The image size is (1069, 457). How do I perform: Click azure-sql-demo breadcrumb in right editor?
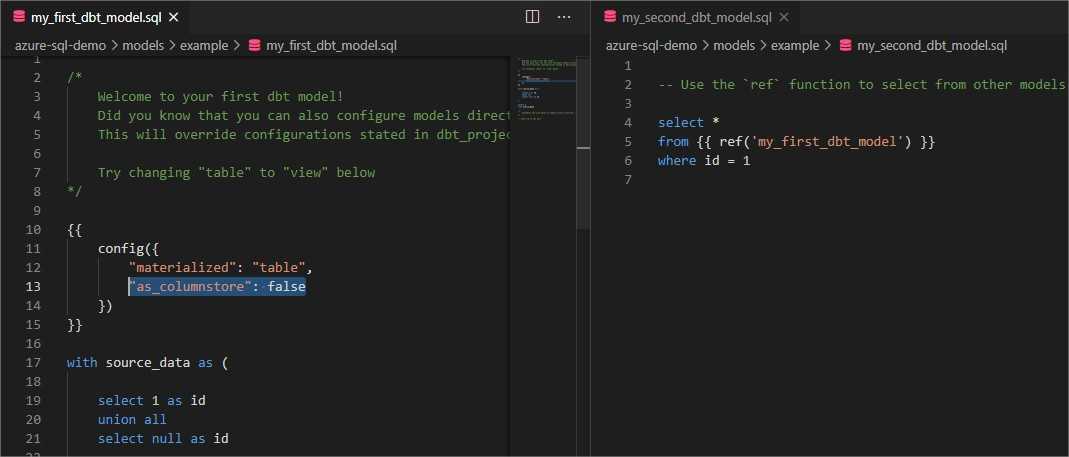(651, 46)
